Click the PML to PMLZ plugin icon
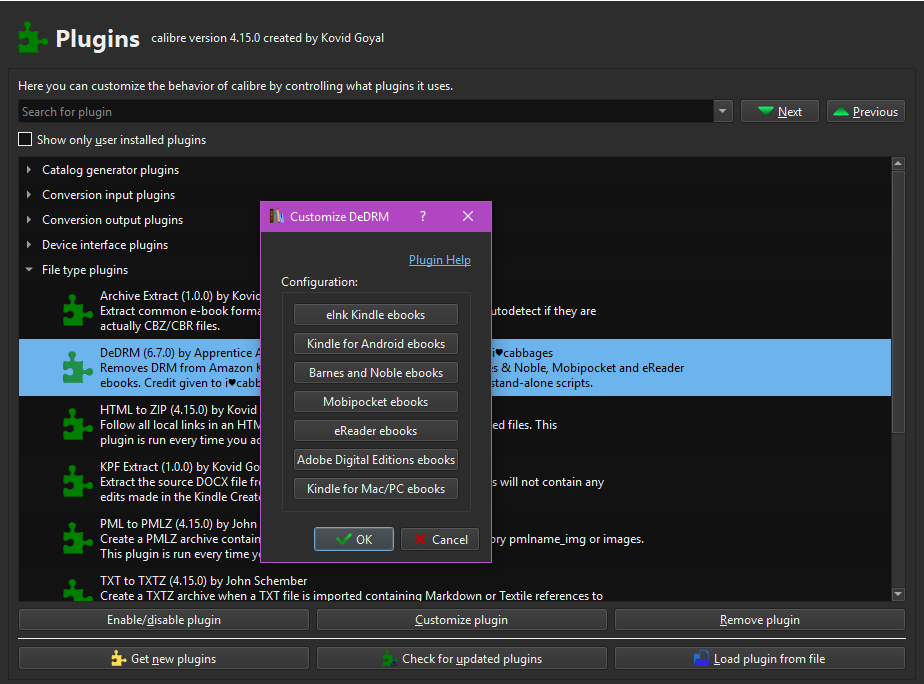Screen dimensions: 924x684 point(77,538)
